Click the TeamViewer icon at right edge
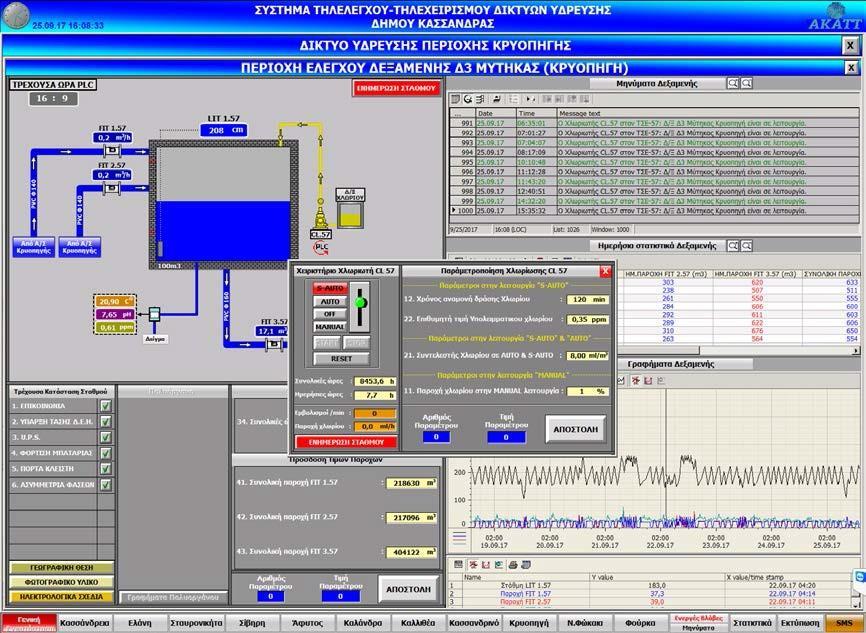Image resolution: width=866 pixels, height=633 pixels. (860, 576)
